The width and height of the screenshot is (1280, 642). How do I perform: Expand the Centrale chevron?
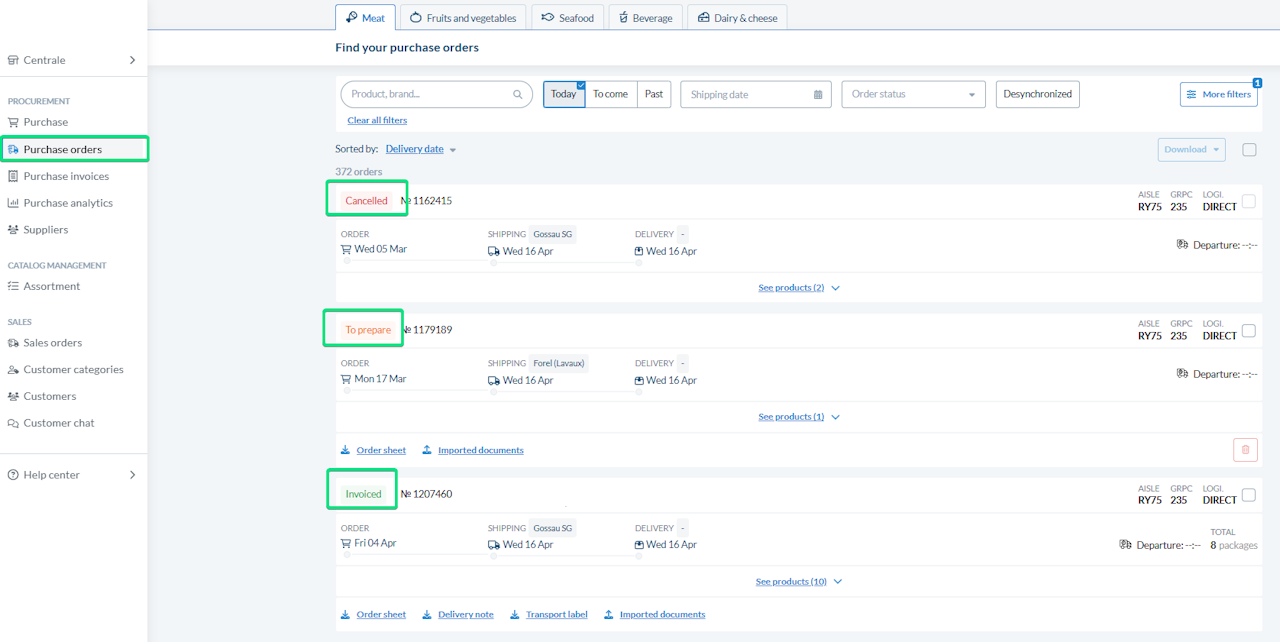pyautogui.click(x=132, y=60)
